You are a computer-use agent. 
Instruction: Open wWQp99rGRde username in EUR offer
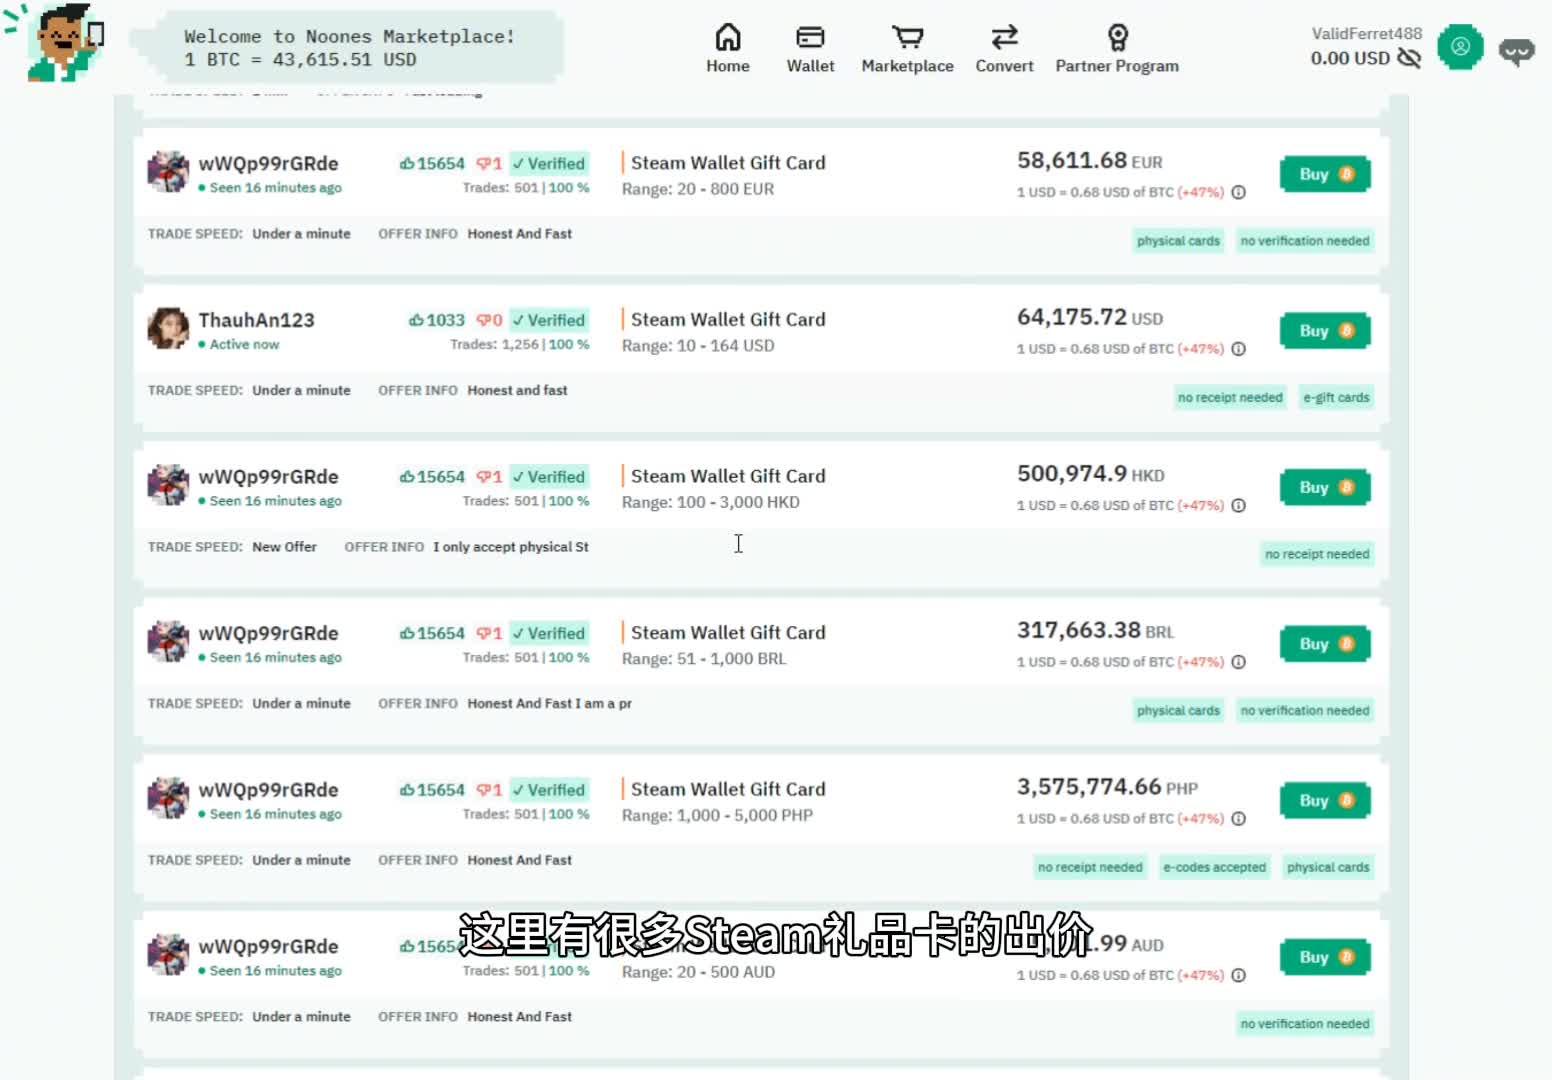pos(269,163)
